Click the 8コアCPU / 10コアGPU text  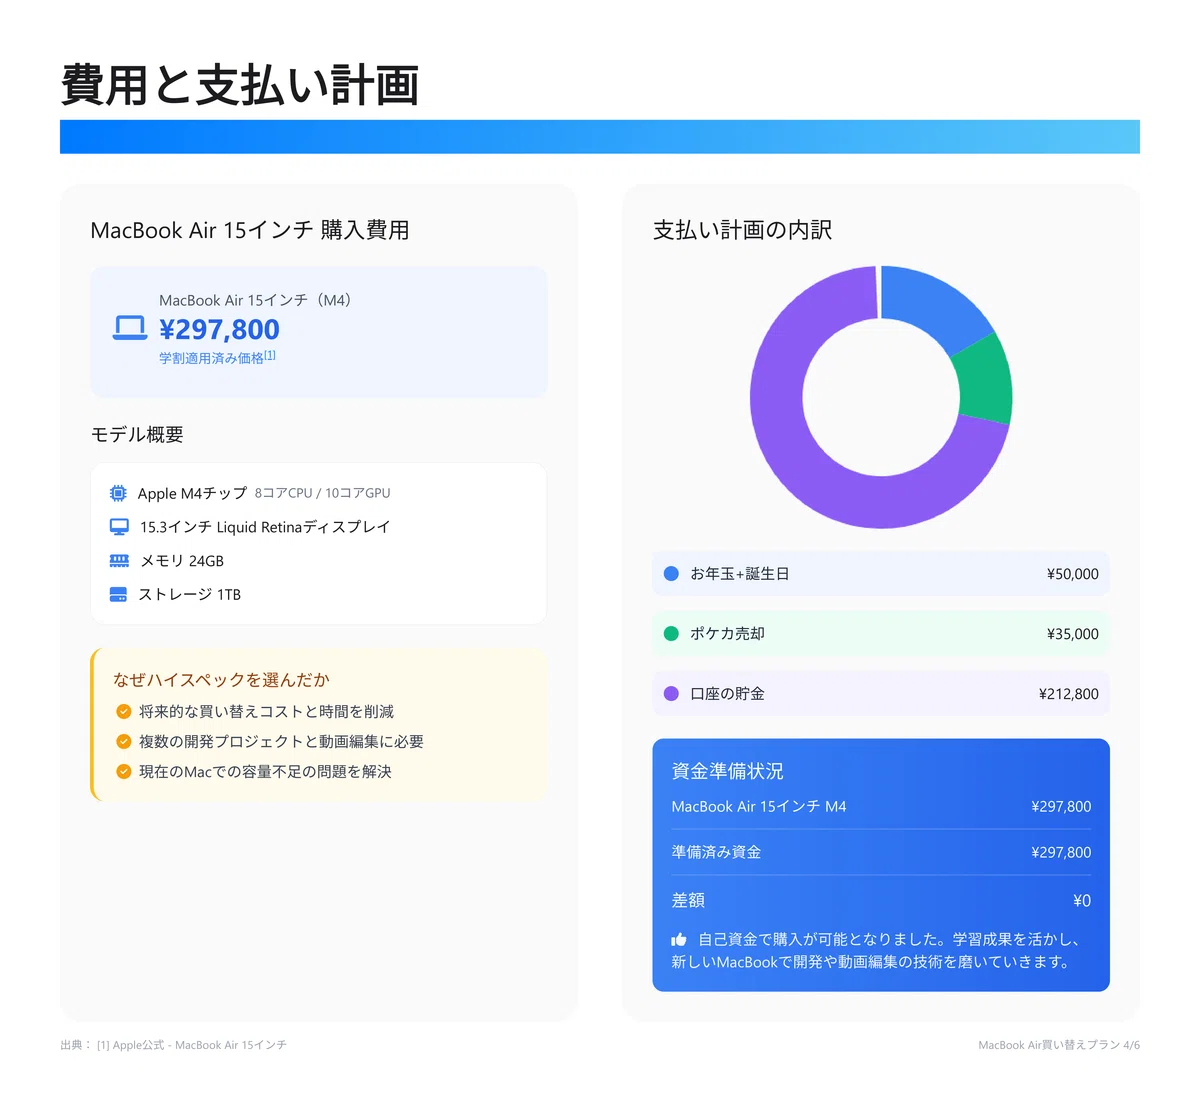pos(322,493)
